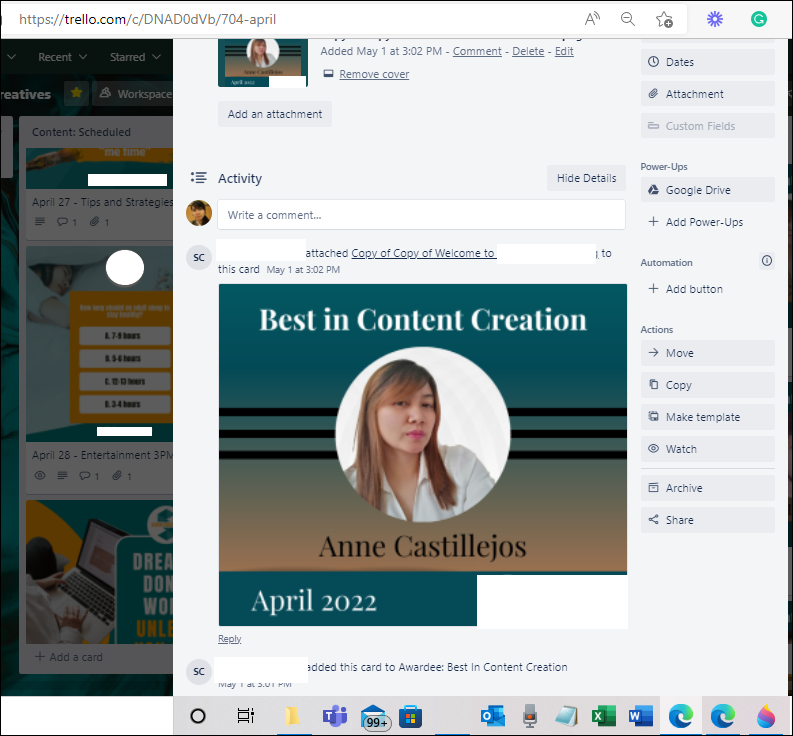793x736 pixels.
Task: Click the Activity list icon
Action: click(198, 178)
